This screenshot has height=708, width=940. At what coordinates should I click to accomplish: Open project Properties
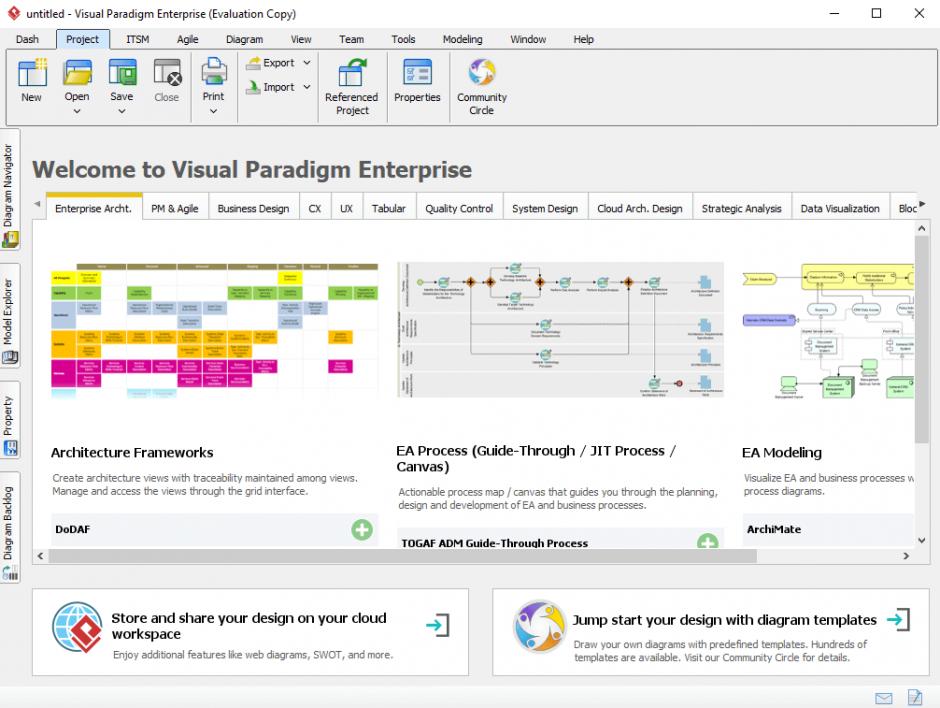click(417, 80)
